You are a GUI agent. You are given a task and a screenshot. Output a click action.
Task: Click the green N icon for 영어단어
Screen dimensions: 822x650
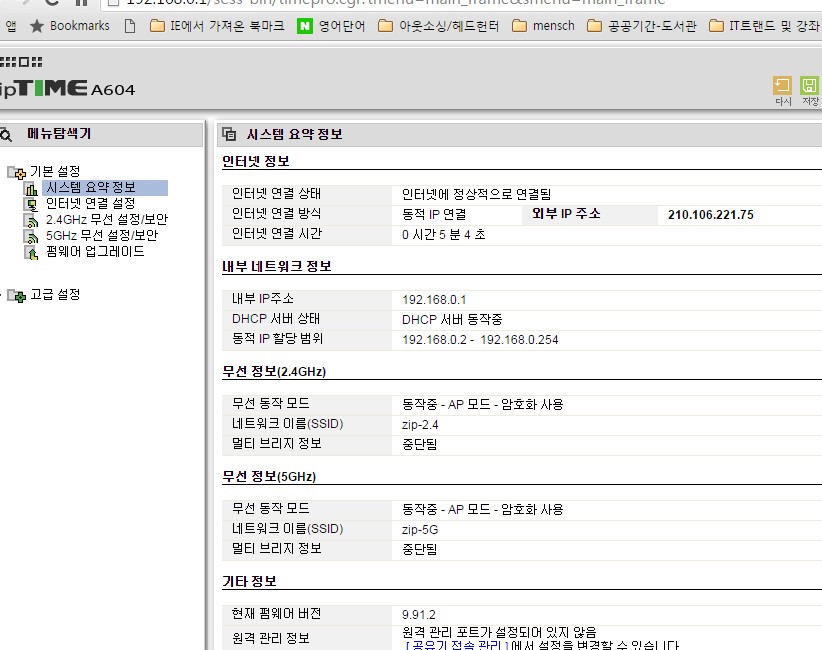pyautogui.click(x=305, y=26)
